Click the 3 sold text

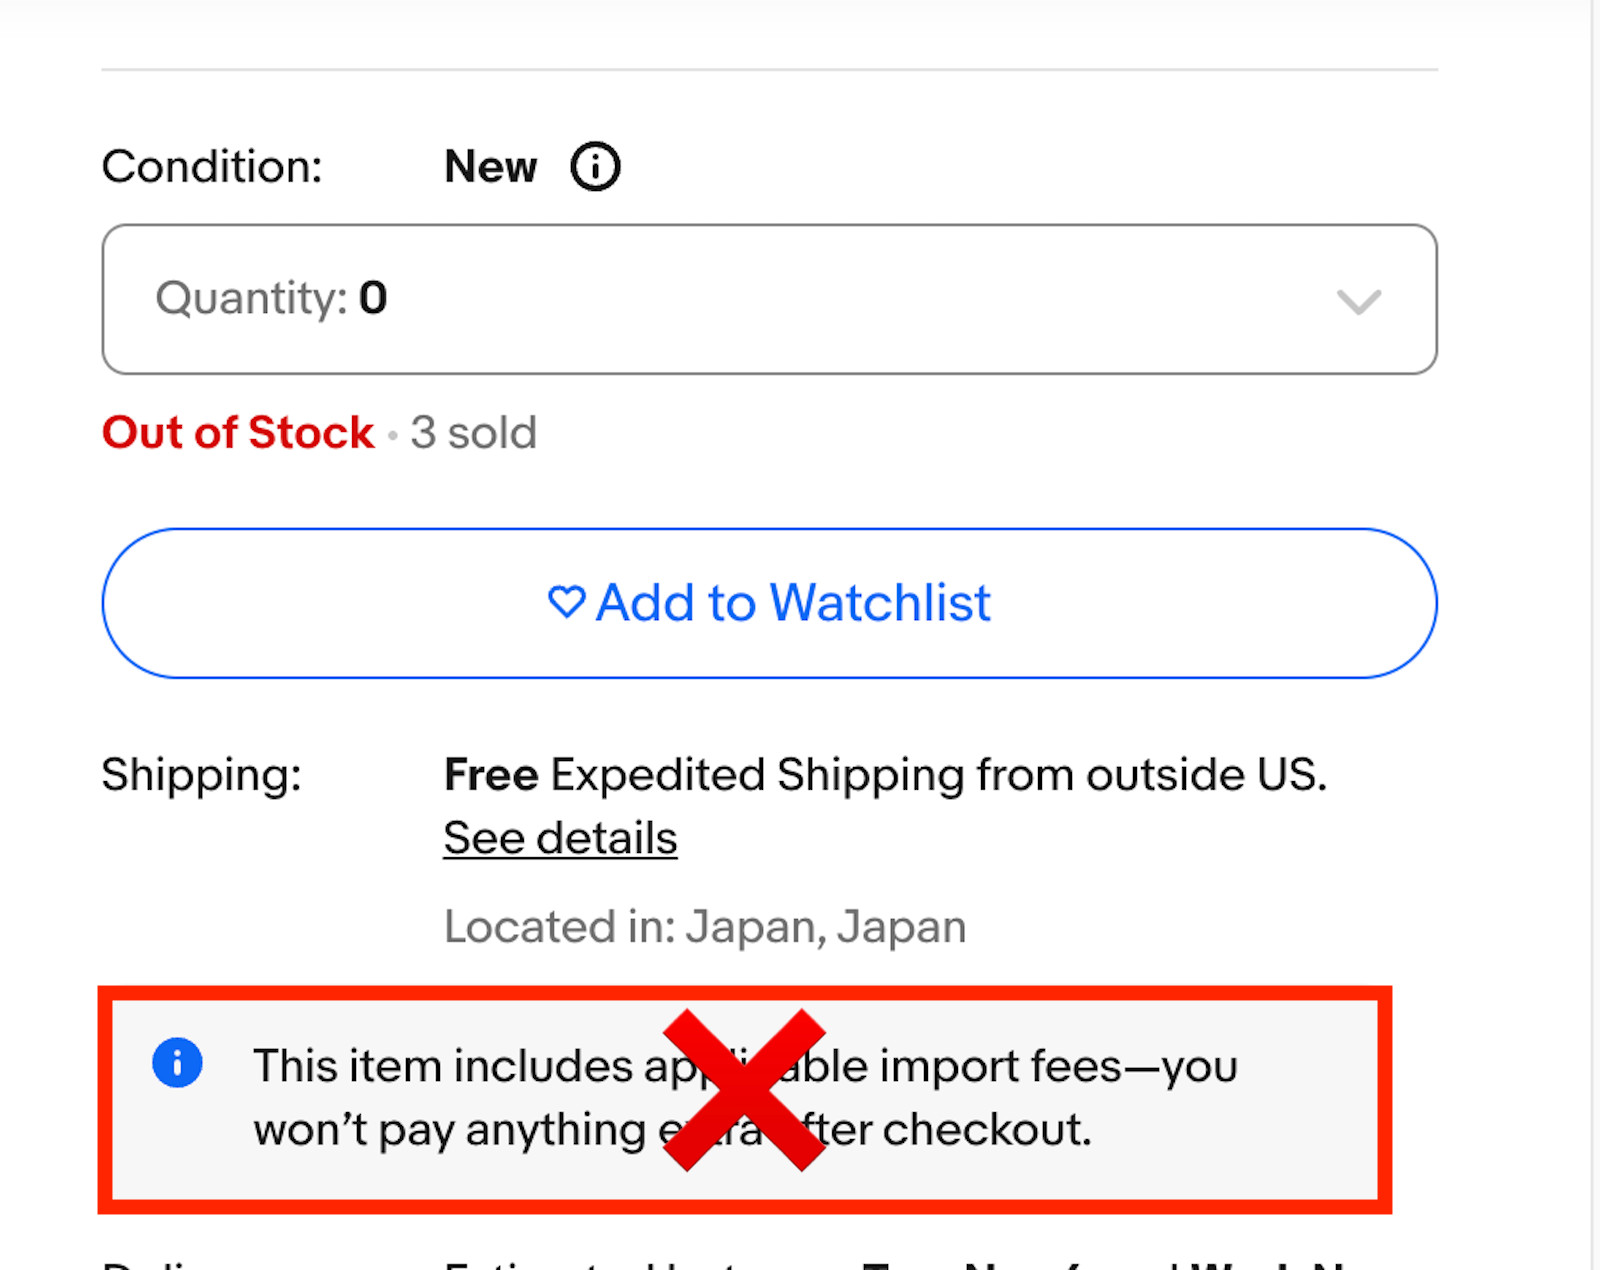pos(473,433)
